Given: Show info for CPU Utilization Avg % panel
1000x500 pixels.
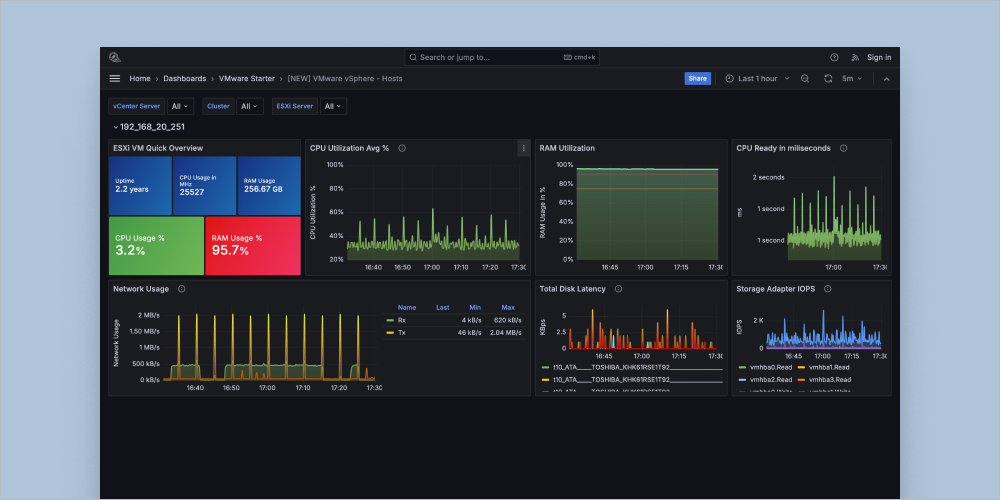Looking at the screenshot, I should [402, 148].
